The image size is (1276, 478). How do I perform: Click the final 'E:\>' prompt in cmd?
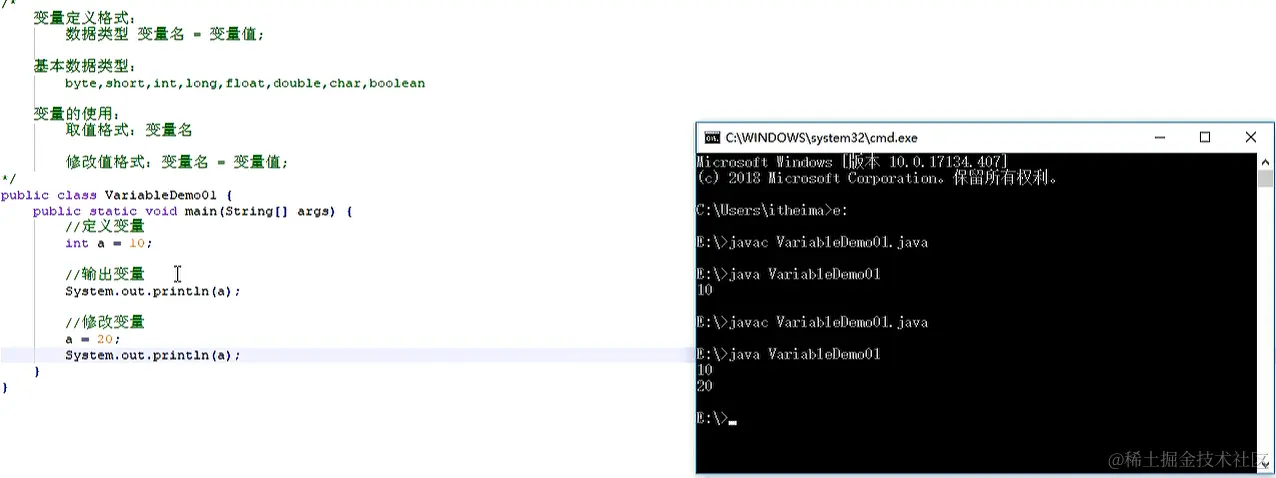pyautogui.click(x=712, y=418)
